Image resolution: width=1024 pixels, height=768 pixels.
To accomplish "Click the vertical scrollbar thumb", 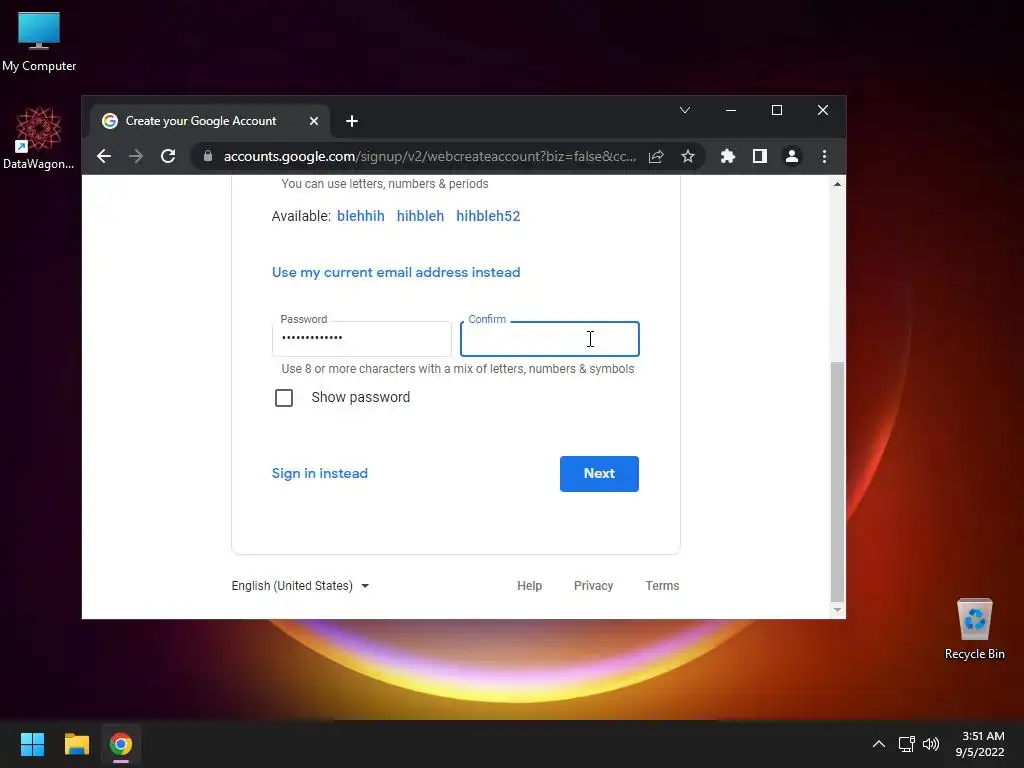I will click(x=837, y=481).
